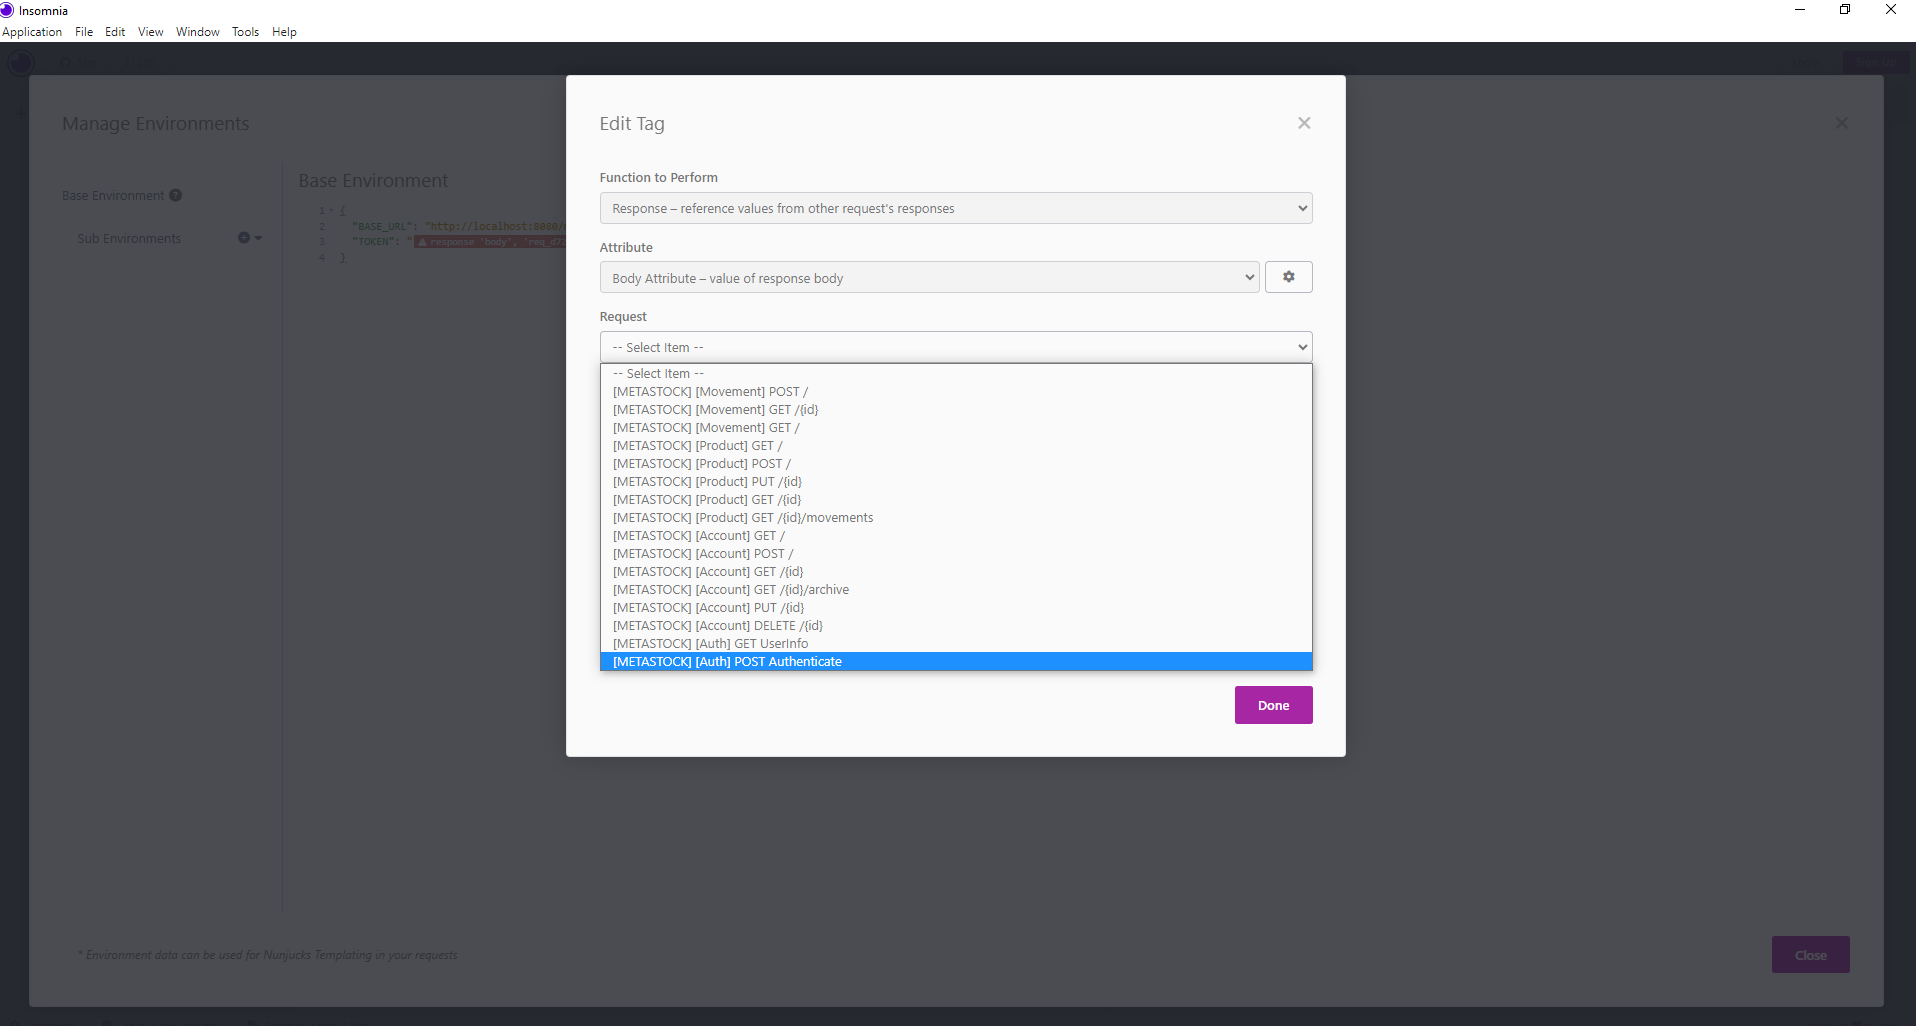Viewport: 1916px width, 1026px height.
Task: Open the Application menu
Action: [x=32, y=32]
